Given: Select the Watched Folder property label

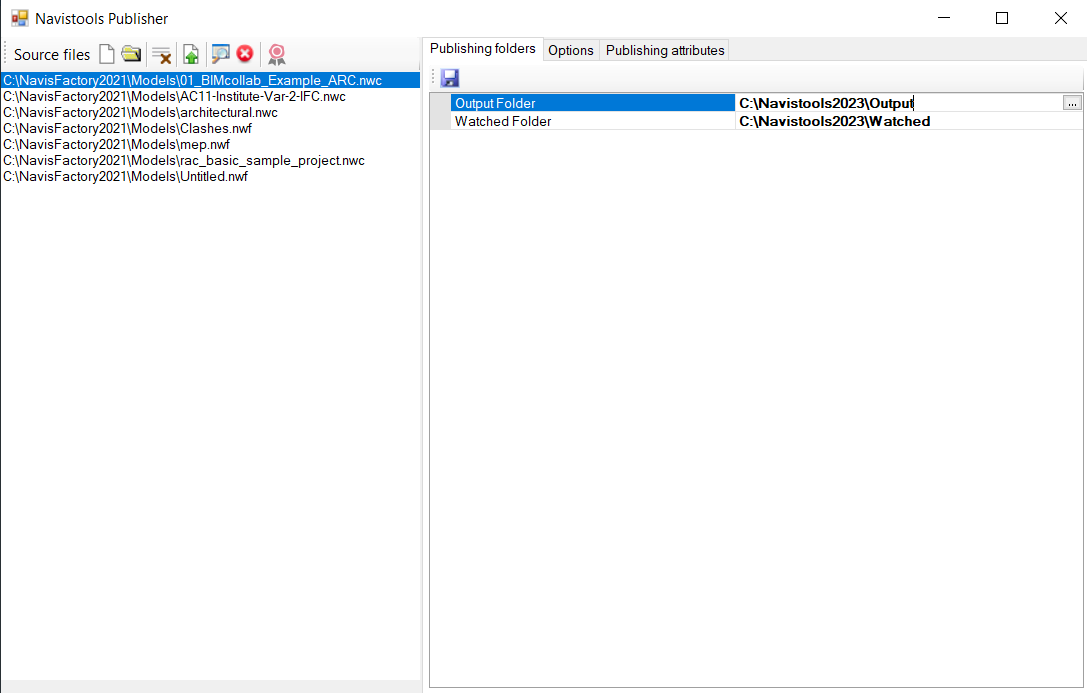Looking at the screenshot, I should click(x=593, y=121).
